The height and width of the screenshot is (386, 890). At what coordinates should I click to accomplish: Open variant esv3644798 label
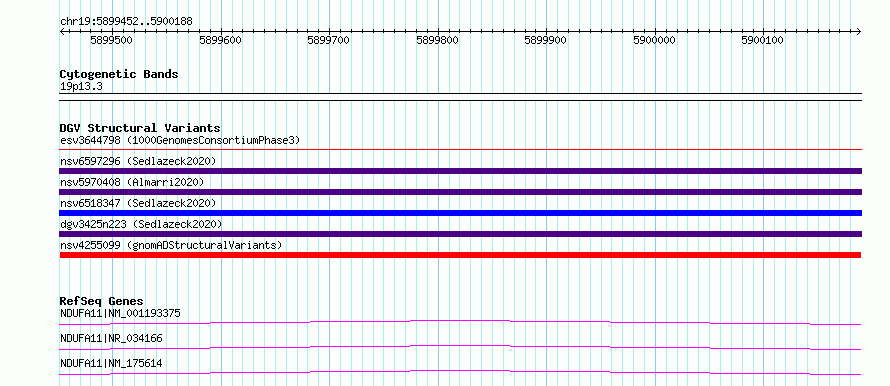click(179, 140)
